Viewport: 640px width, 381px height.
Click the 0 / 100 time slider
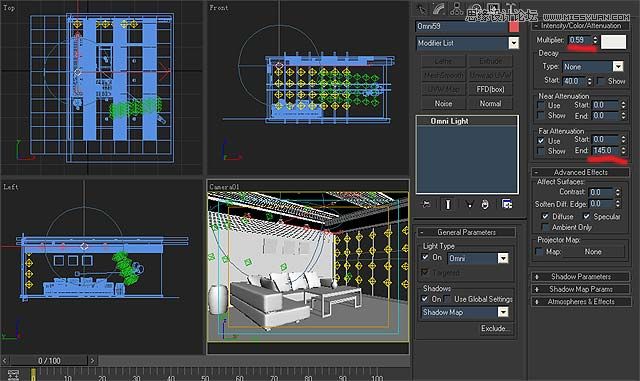49,360
